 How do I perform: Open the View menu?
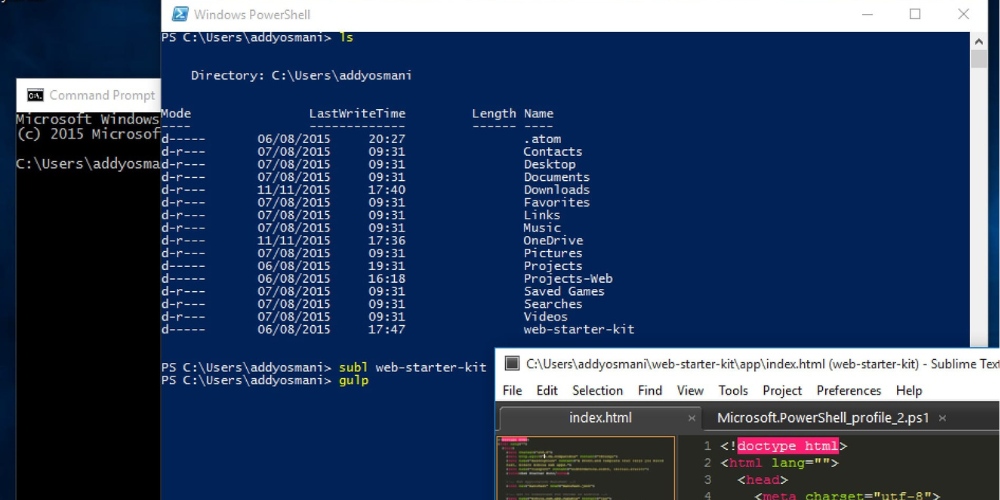click(x=690, y=391)
